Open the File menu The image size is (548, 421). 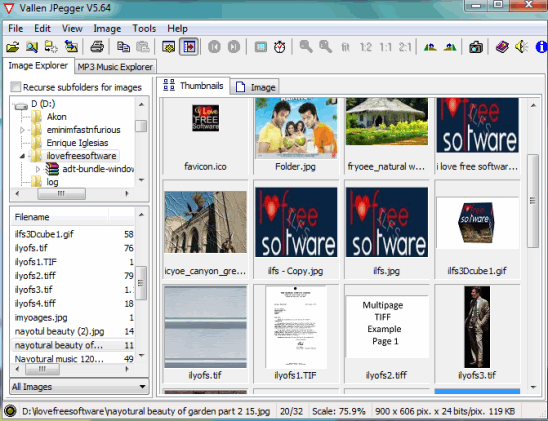click(x=15, y=28)
